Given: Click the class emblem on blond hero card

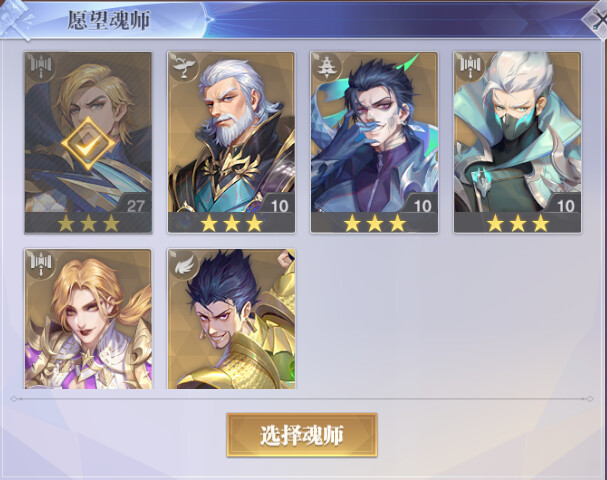Looking at the screenshot, I should [x=41, y=67].
